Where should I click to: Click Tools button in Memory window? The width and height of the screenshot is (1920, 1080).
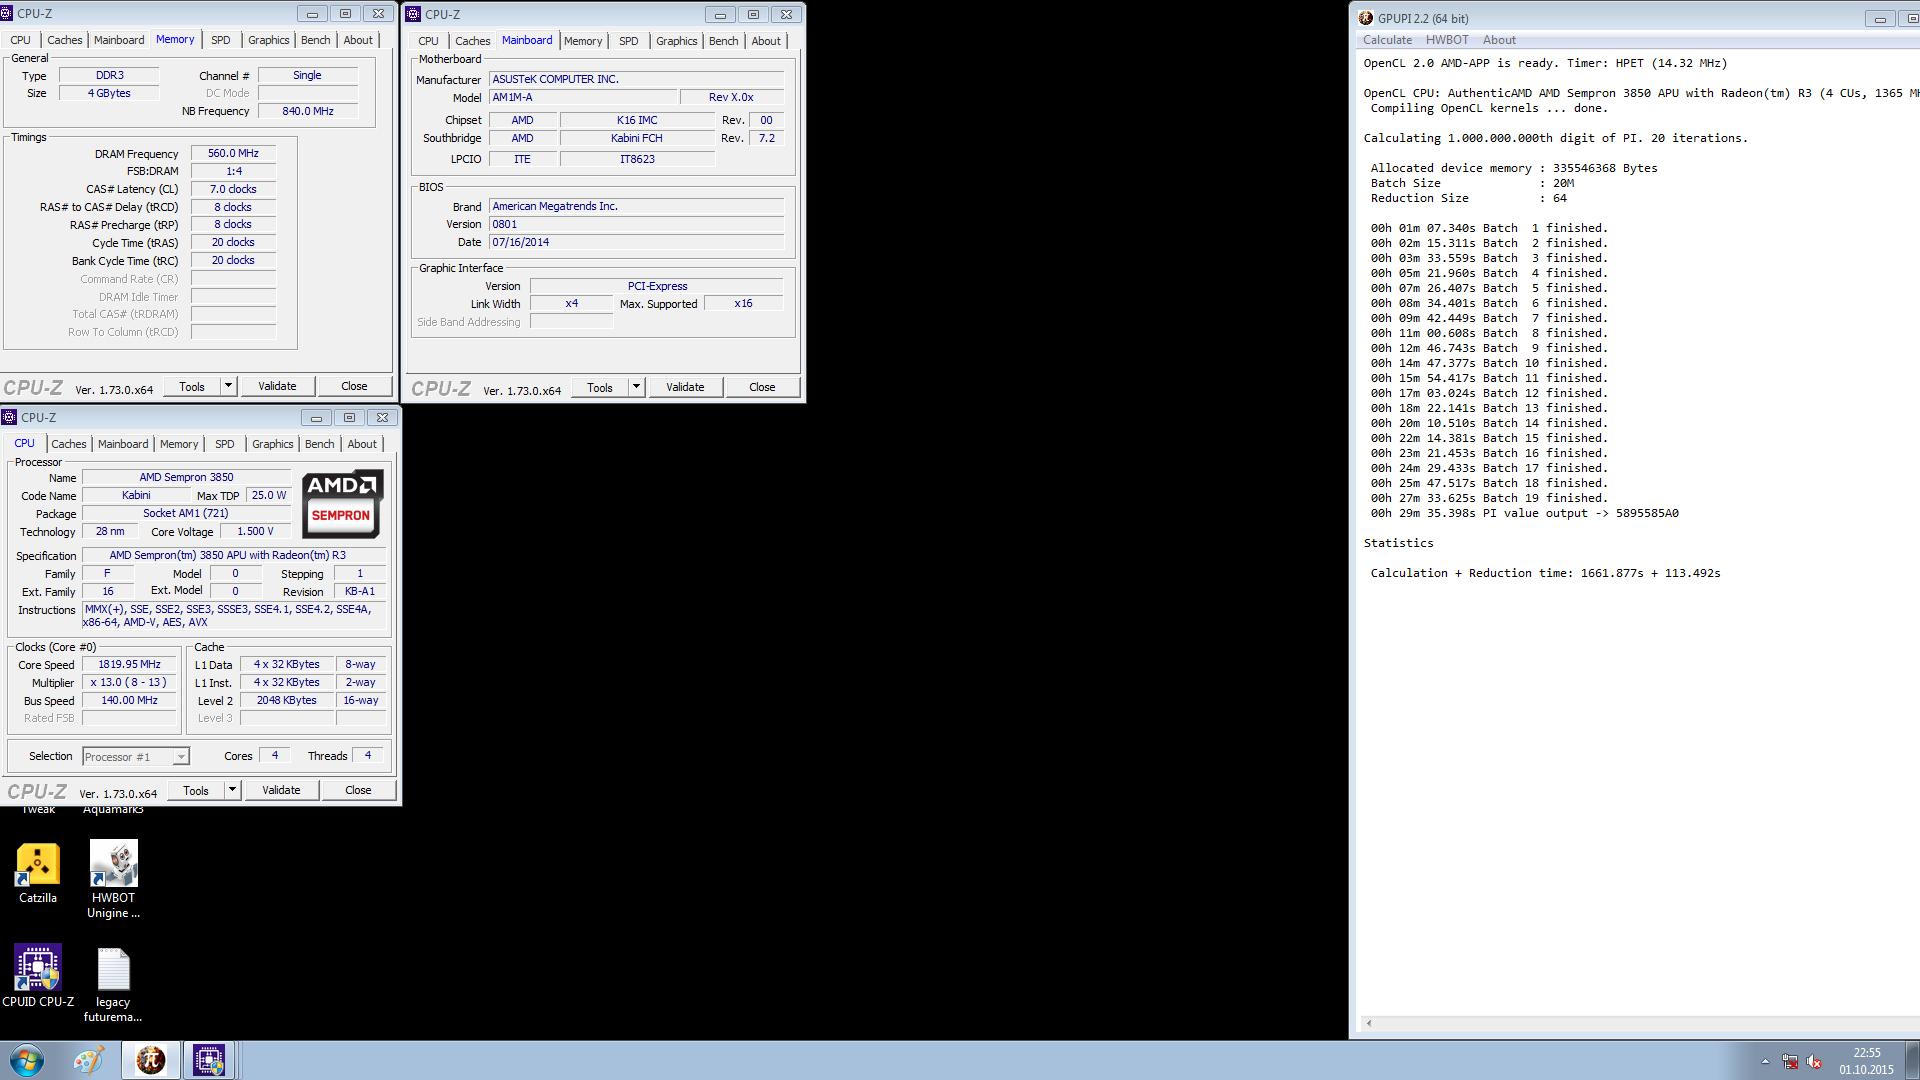point(192,386)
